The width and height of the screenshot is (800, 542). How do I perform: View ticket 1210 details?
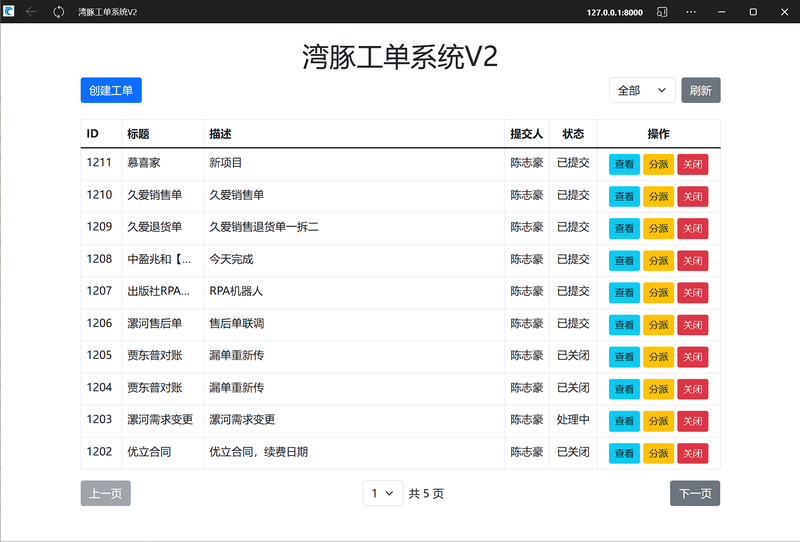pos(624,196)
